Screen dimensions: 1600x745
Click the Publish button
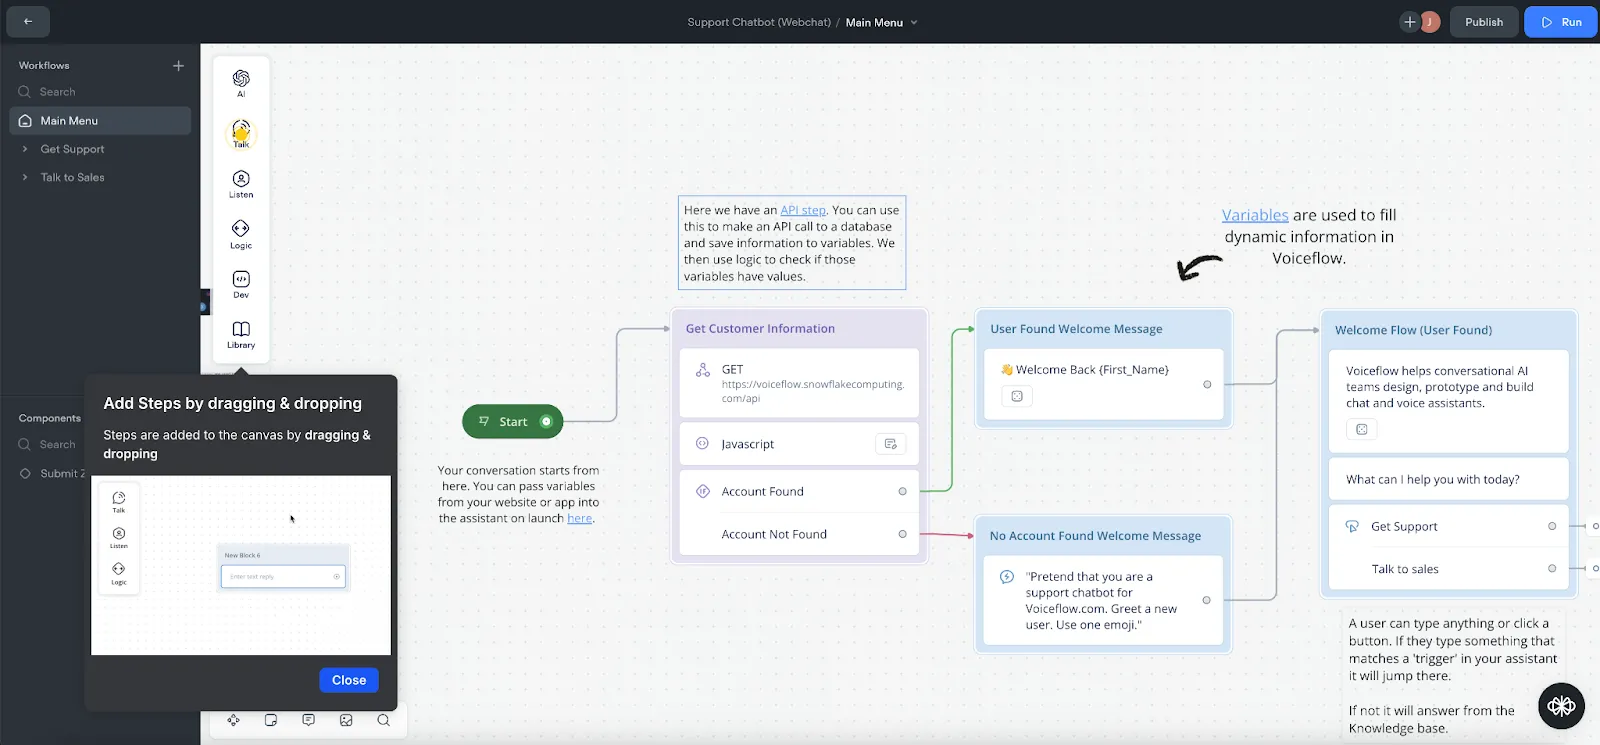point(1484,22)
